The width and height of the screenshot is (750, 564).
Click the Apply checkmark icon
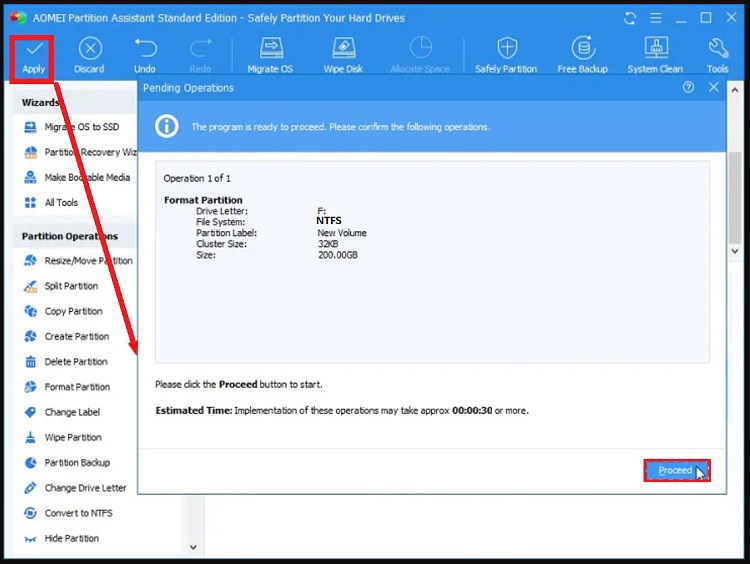pos(33,48)
